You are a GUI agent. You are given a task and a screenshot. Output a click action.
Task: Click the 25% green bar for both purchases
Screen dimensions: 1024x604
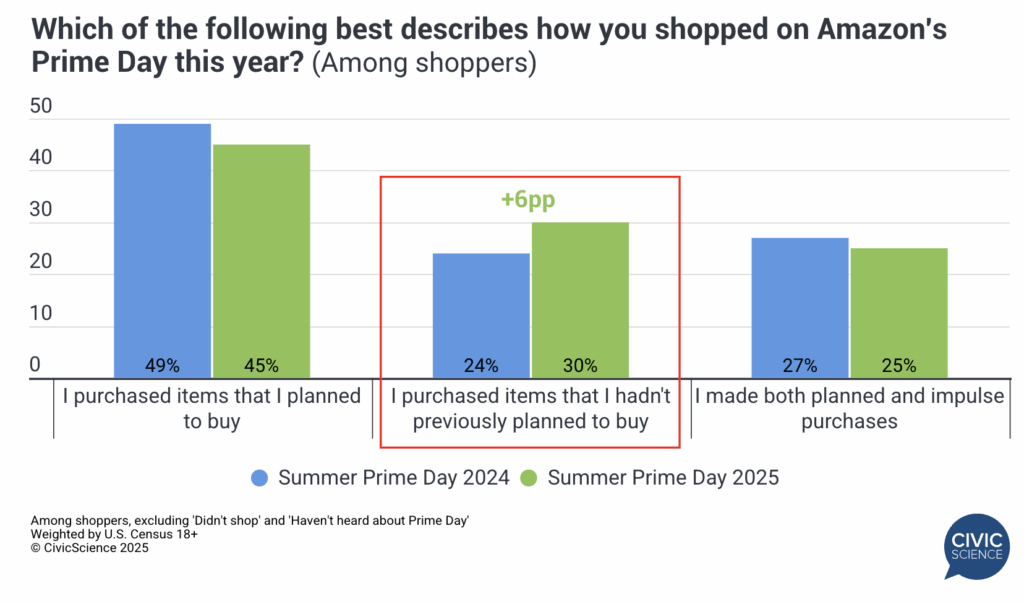tap(899, 312)
